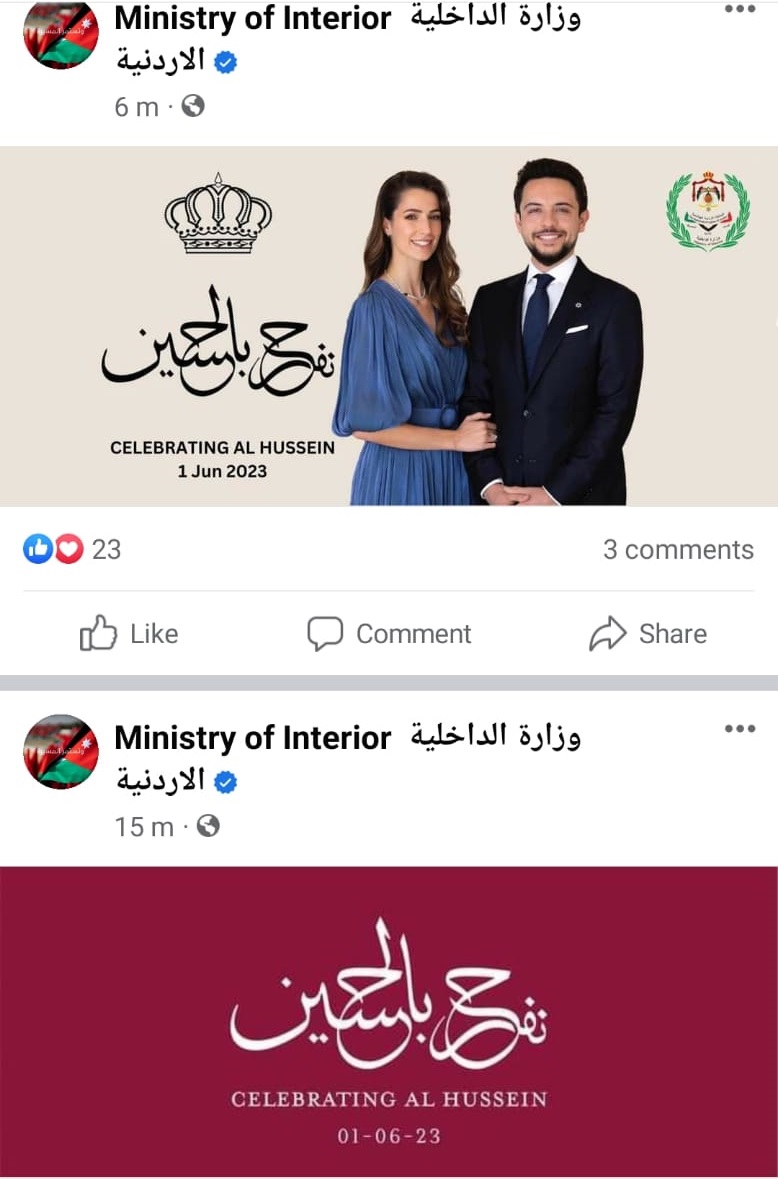The width and height of the screenshot is (778, 1179).
Task: Tap the red heart reaction icon
Action: [x=68, y=549]
